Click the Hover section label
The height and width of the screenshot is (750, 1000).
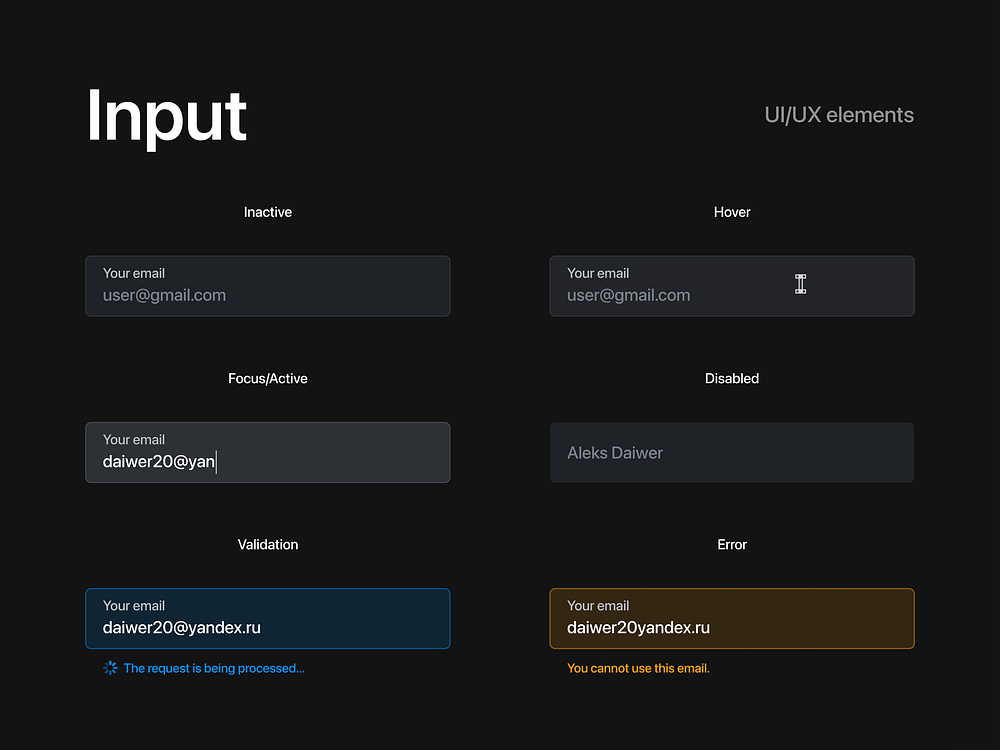click(x=732, y=212)
